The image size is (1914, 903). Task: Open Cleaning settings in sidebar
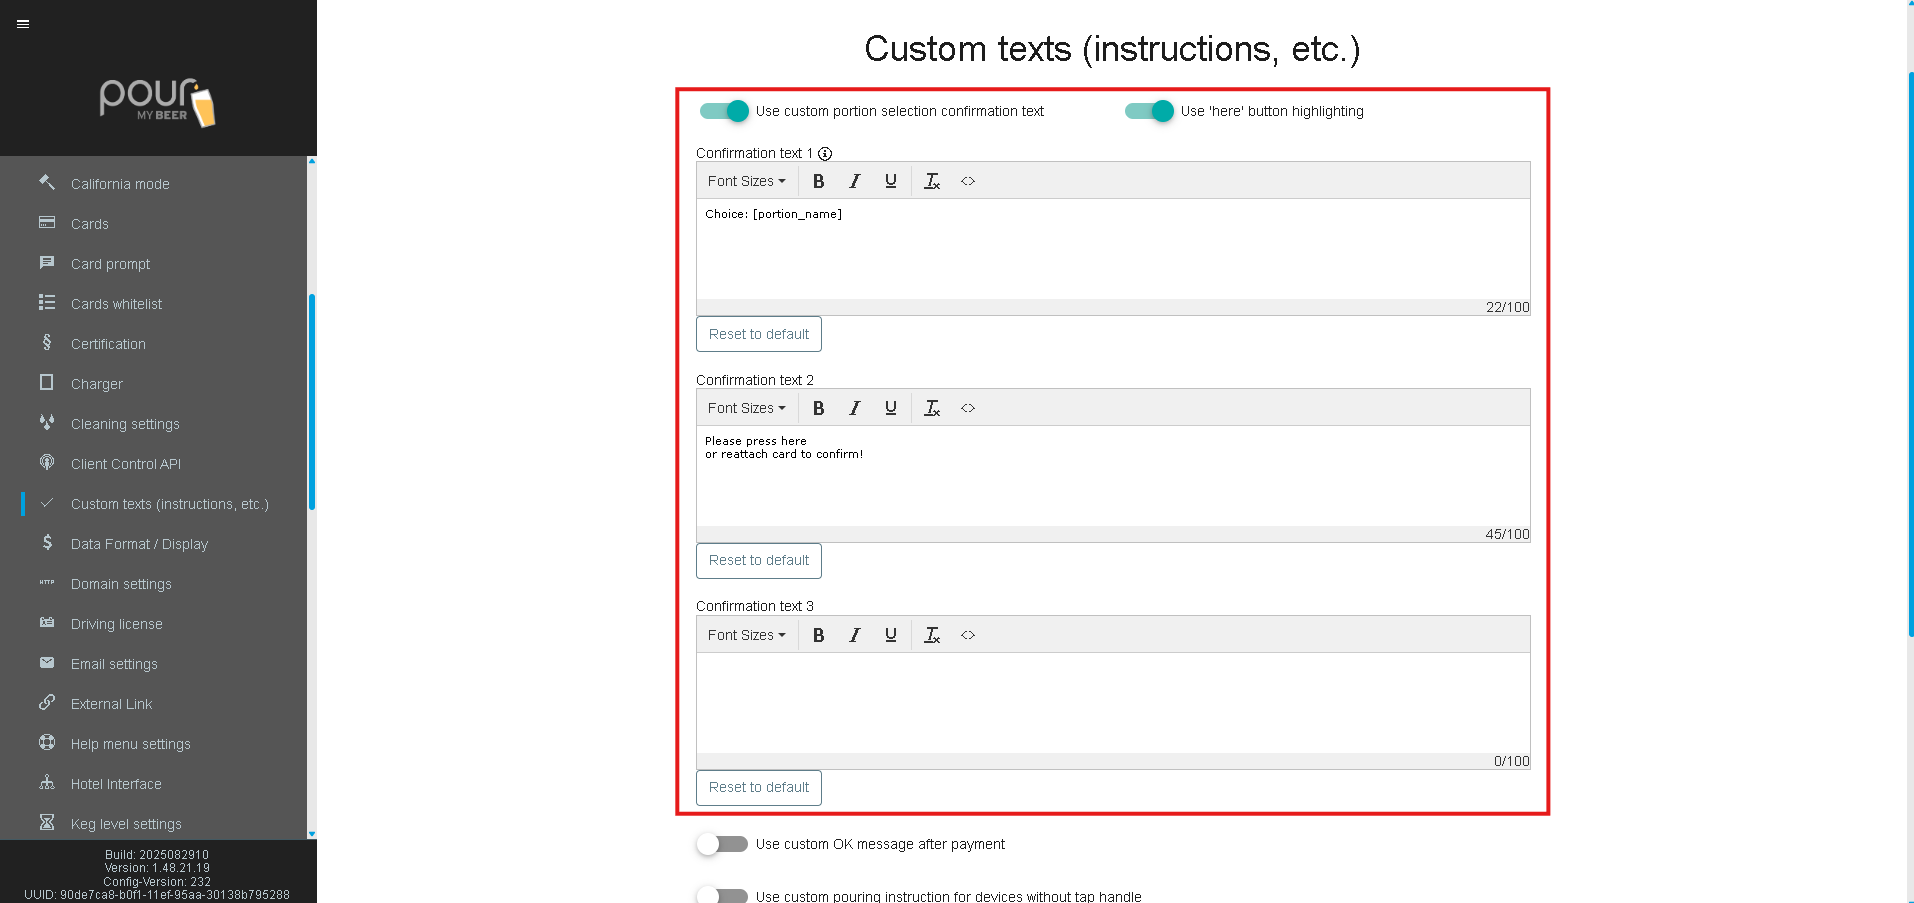point(125,424)
